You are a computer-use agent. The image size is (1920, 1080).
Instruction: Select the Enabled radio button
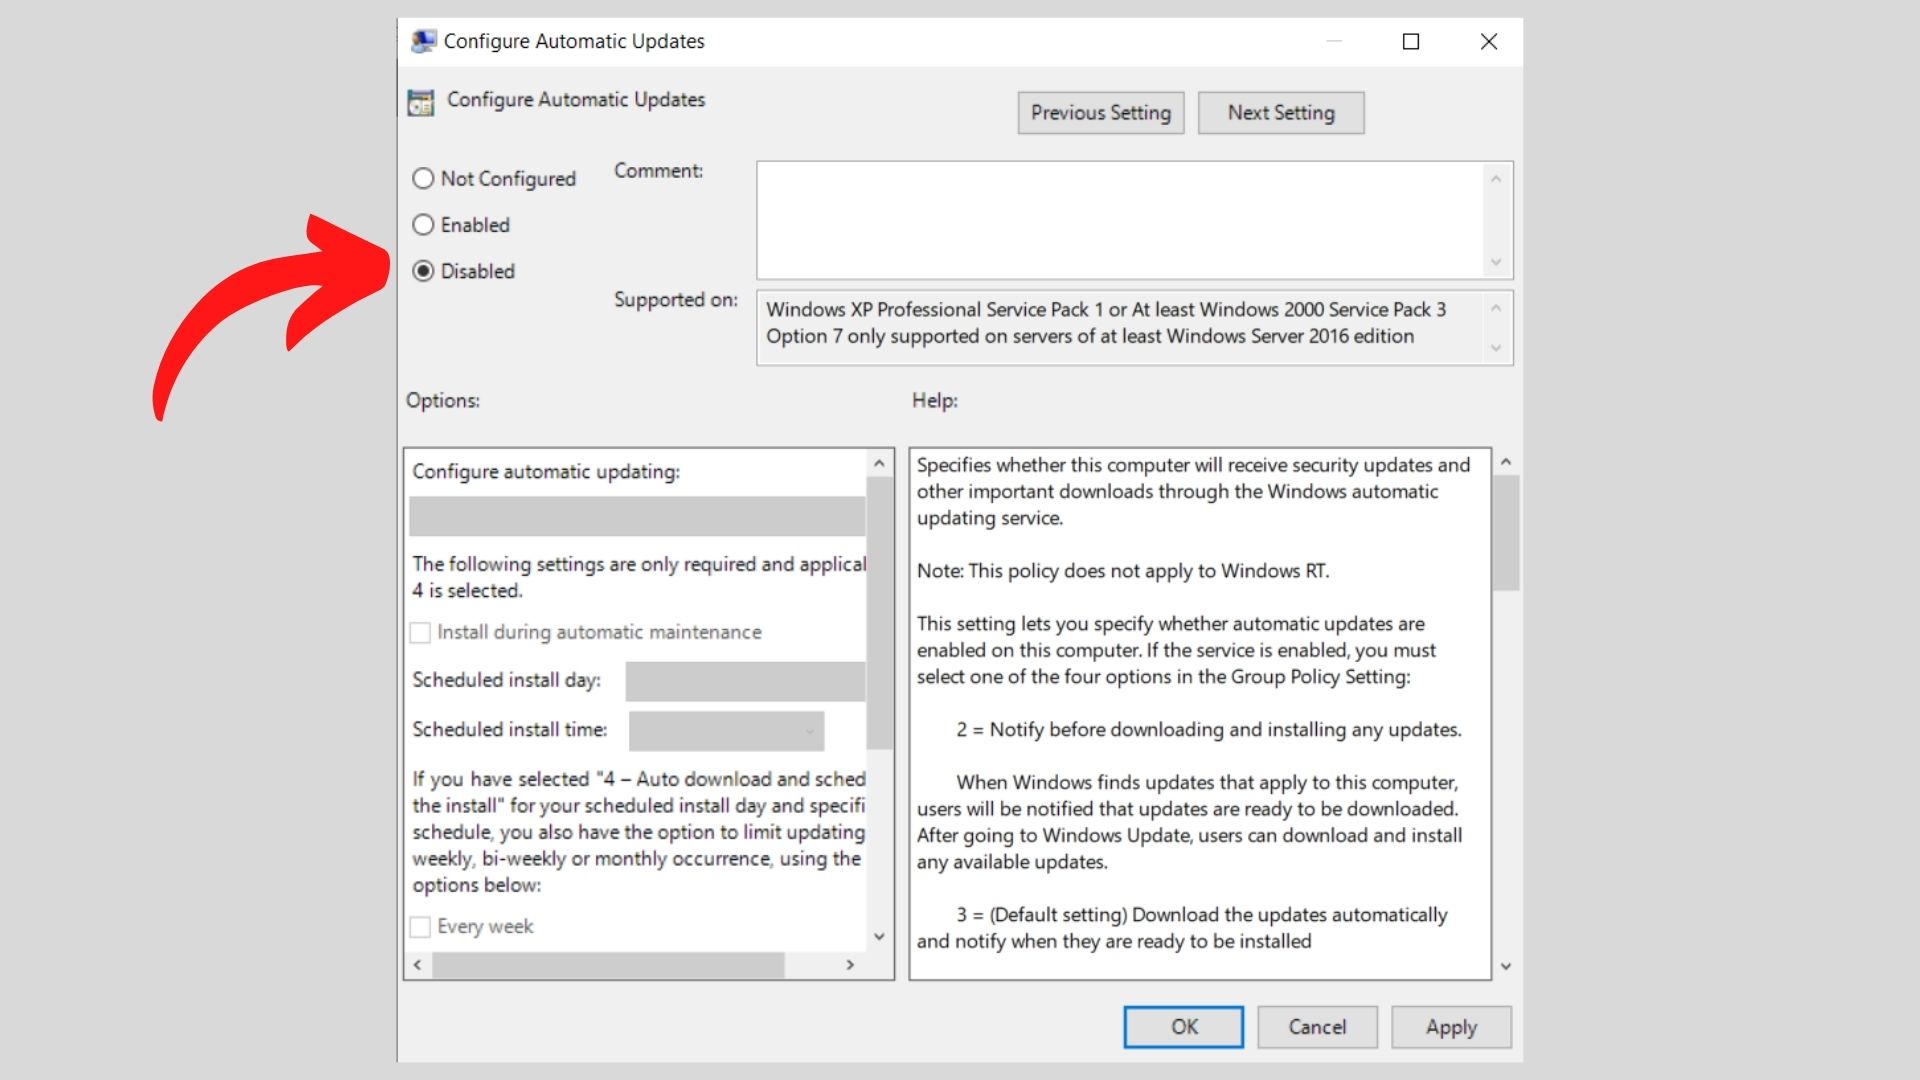tap(423, 225)
